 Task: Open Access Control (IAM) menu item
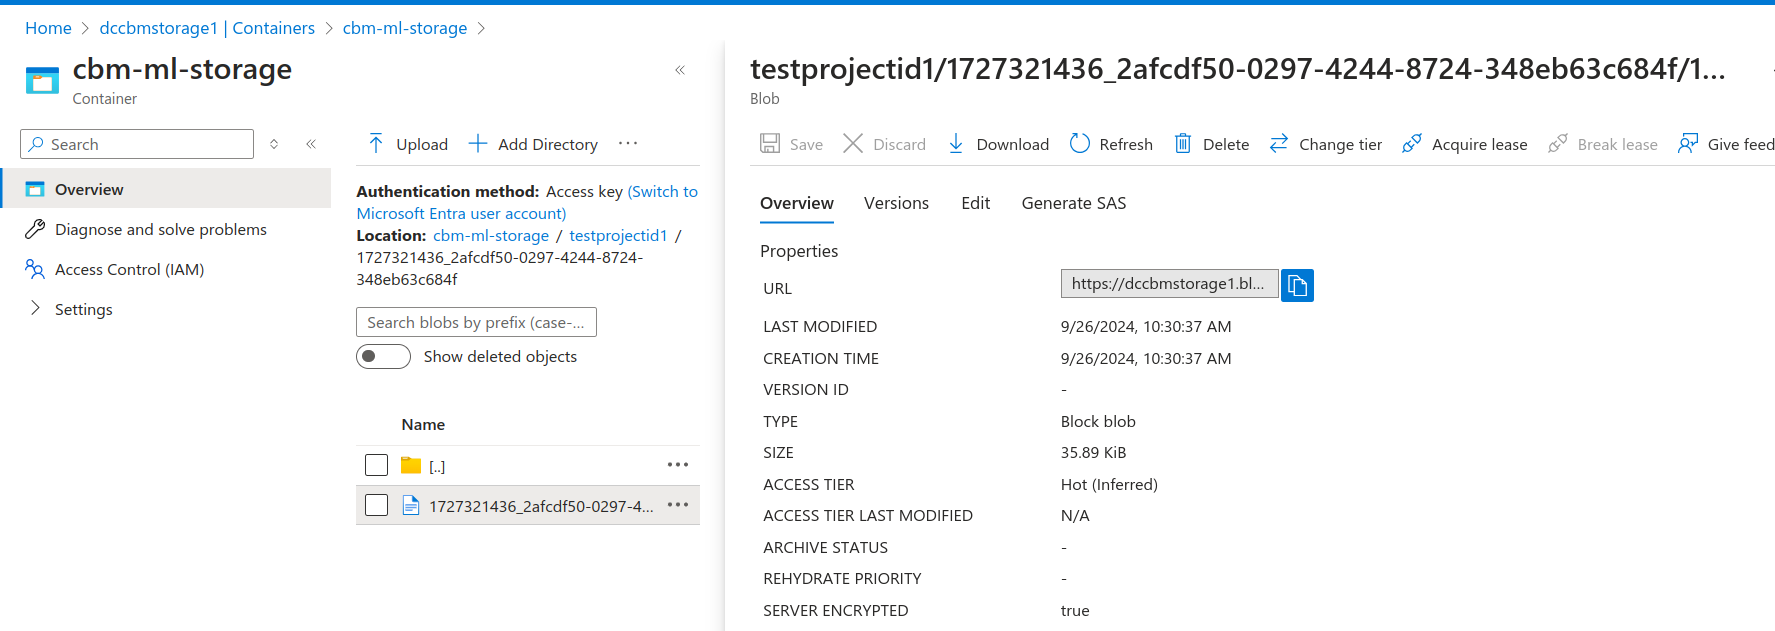click(129, 269)
